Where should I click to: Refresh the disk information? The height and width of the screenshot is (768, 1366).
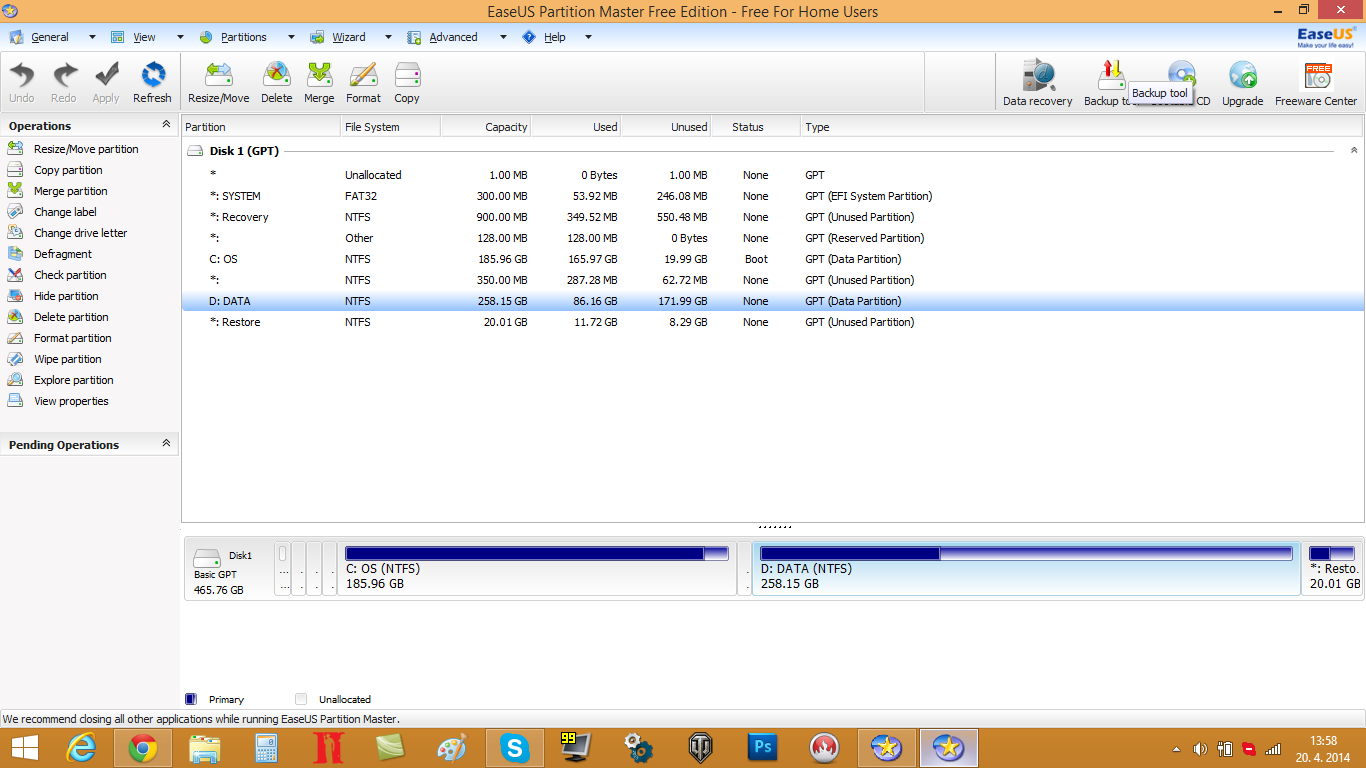click(152, 82)
